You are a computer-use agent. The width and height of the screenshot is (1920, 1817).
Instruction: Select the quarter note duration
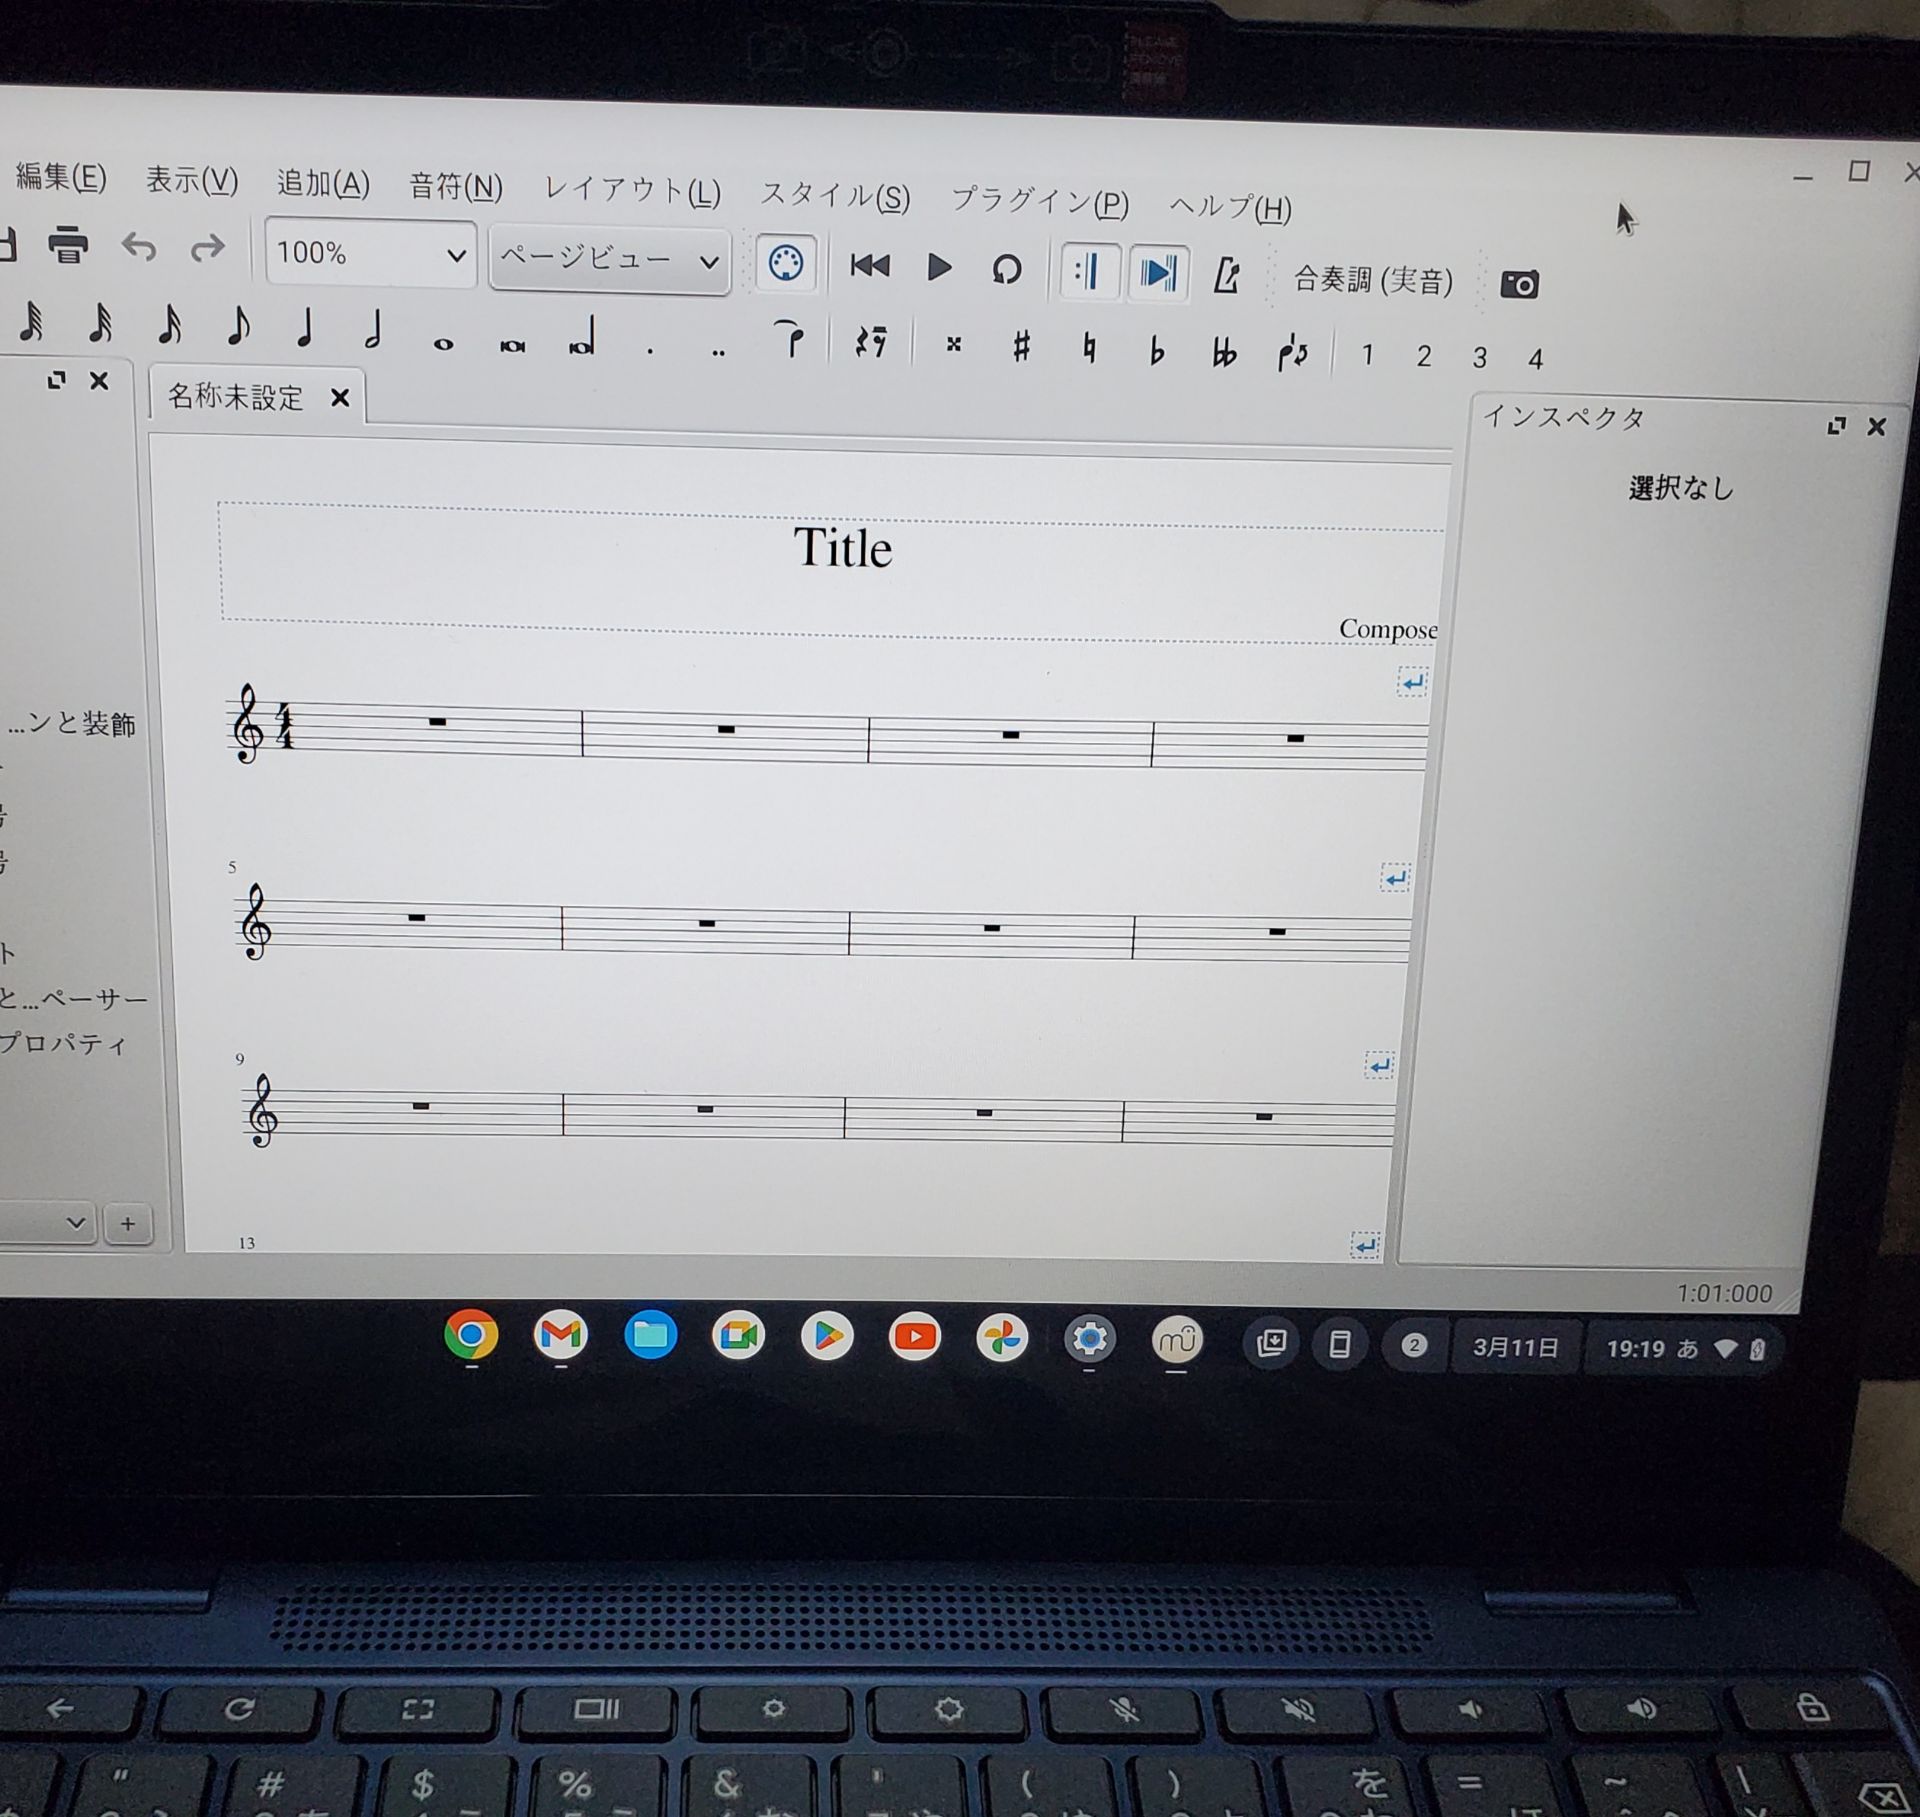pos(305,327)
